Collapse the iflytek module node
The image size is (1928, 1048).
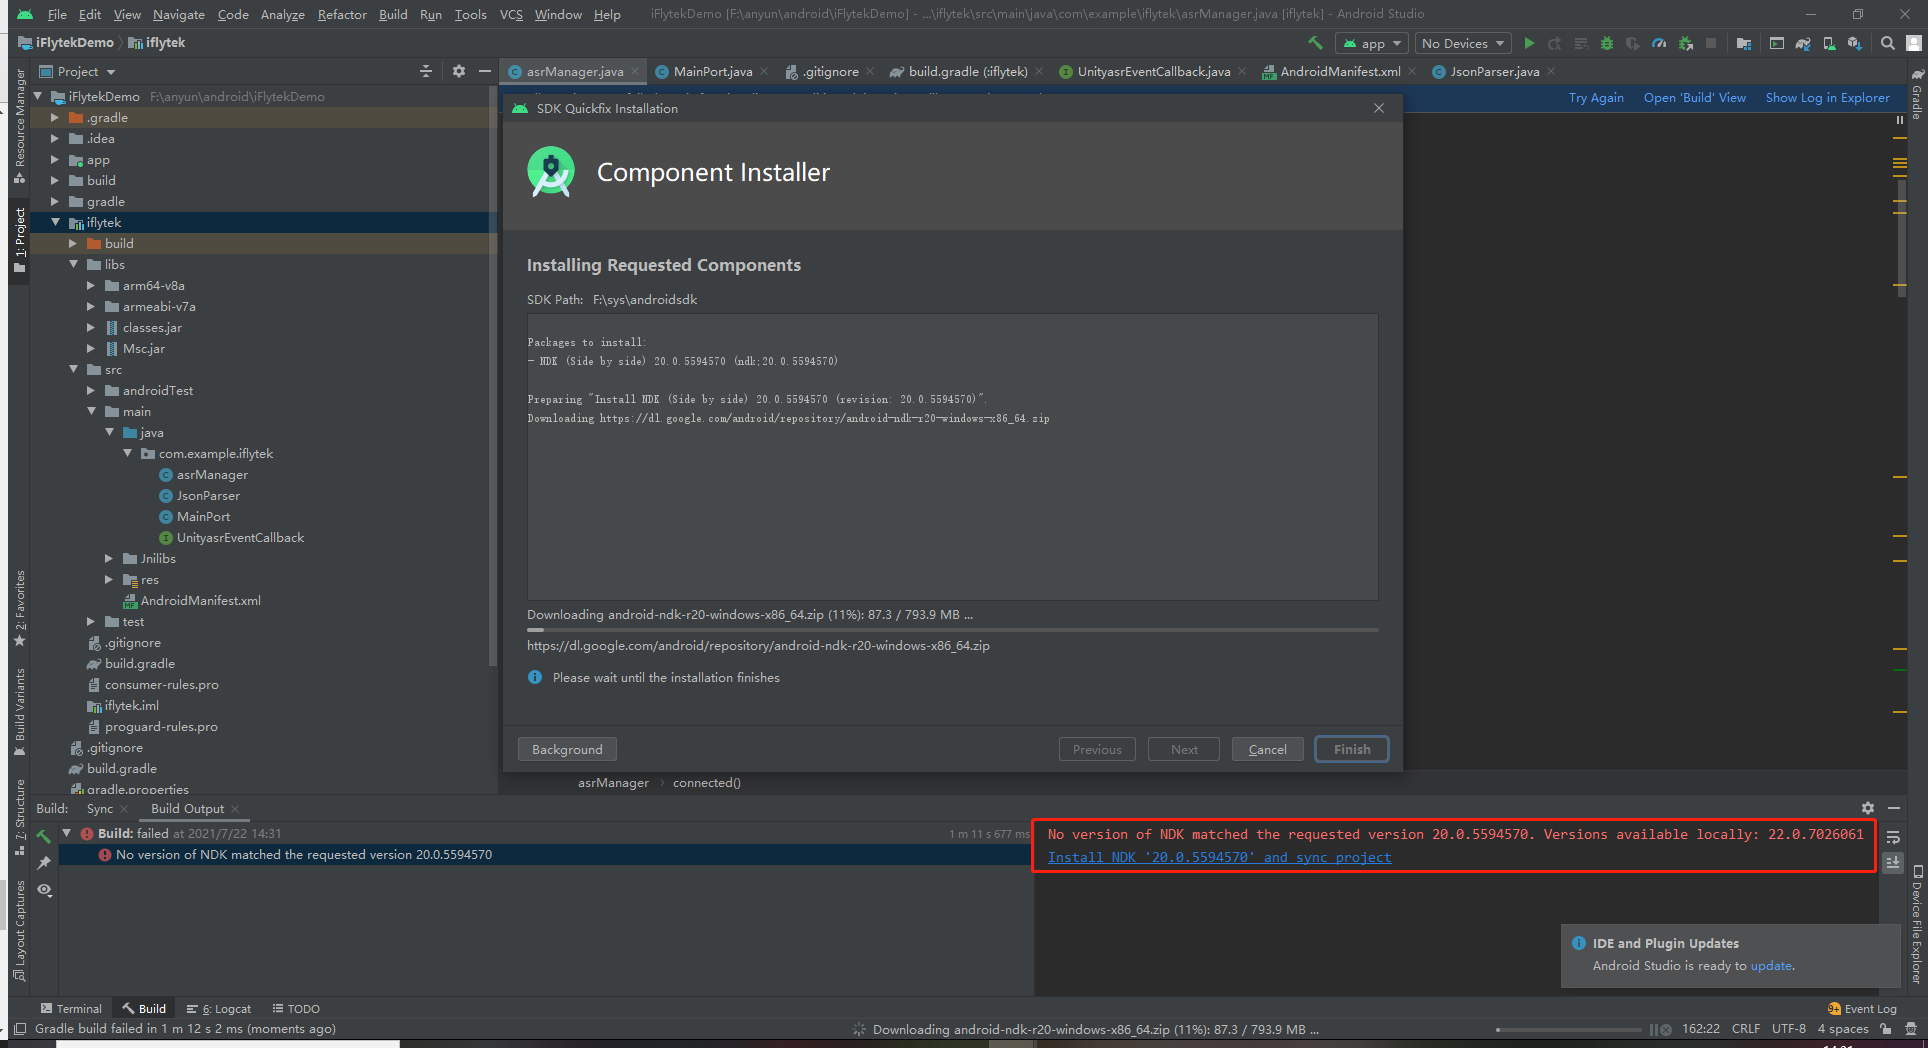click(x=55, y=223)
